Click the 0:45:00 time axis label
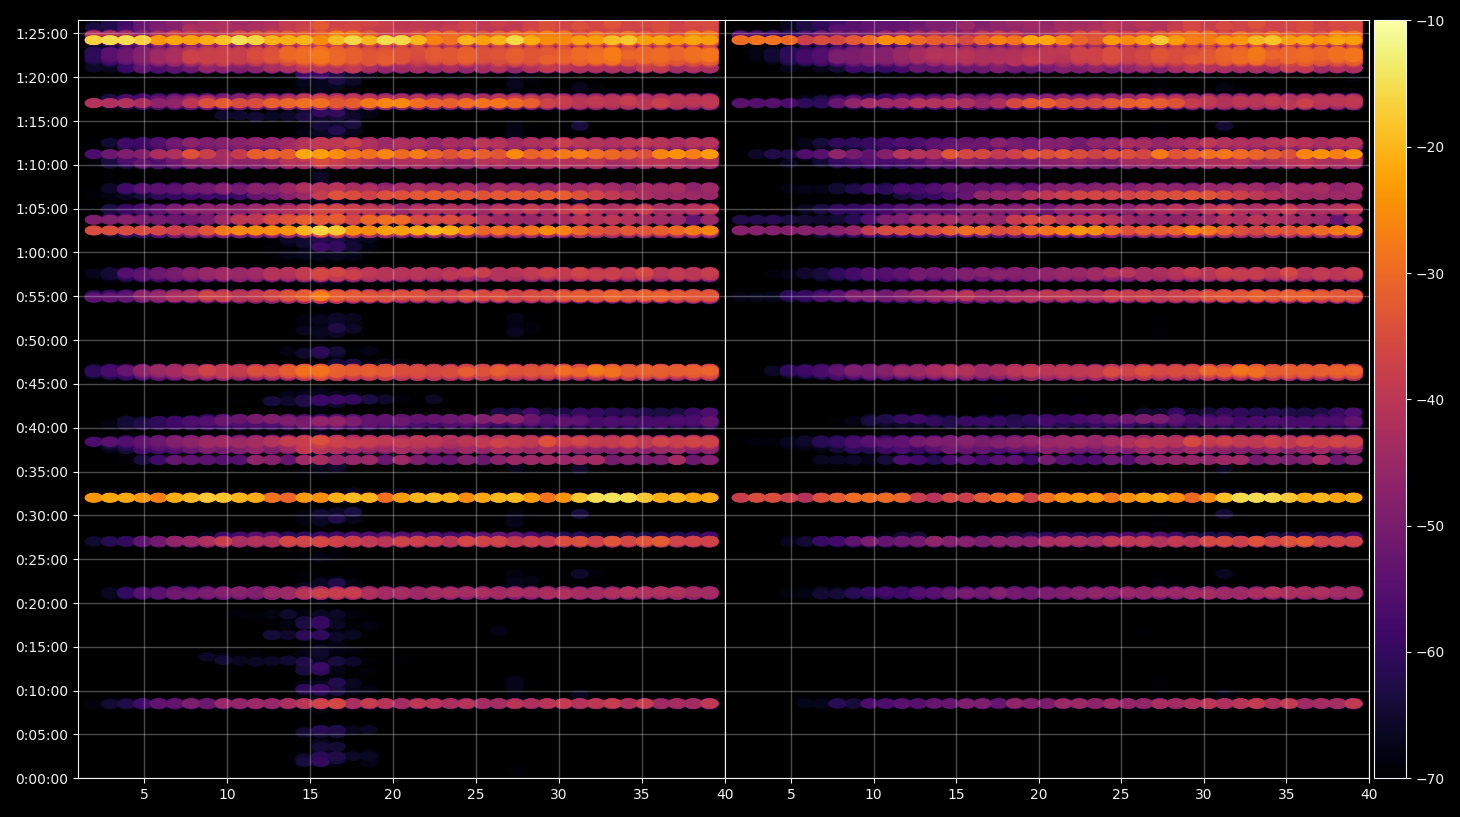 (x=42, y=384)
